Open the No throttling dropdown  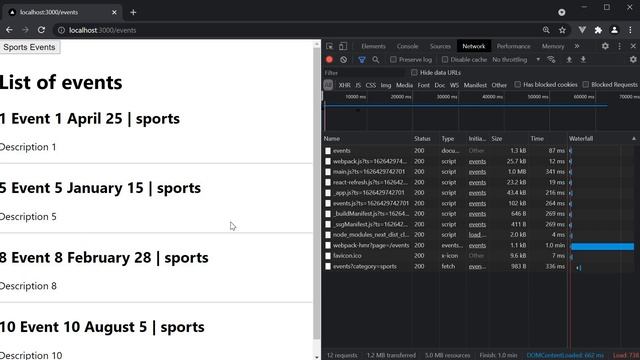tap(516, 60)
